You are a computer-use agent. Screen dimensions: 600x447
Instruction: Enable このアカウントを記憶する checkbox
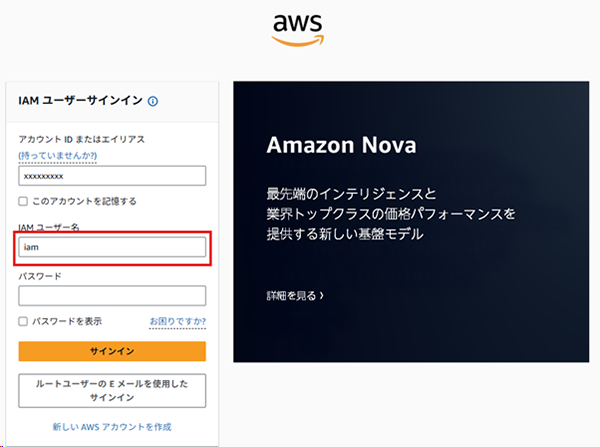click(23, 201)
